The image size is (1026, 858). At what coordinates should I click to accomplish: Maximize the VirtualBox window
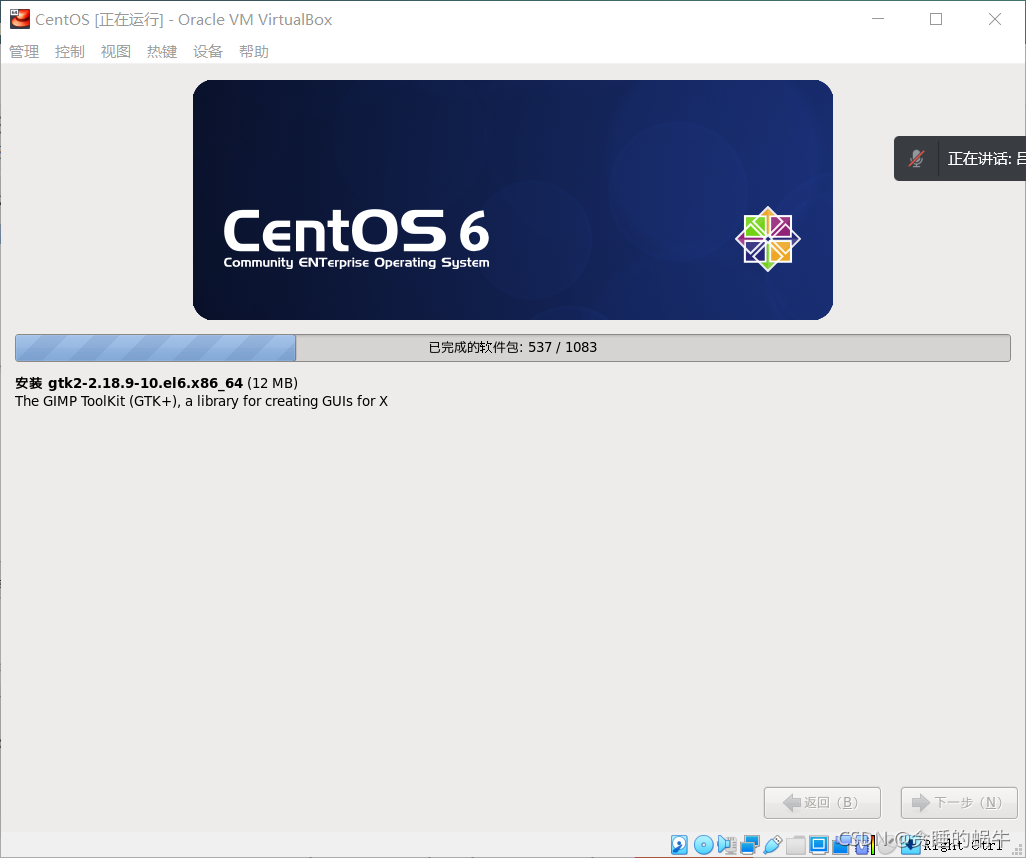coord(936,19)
